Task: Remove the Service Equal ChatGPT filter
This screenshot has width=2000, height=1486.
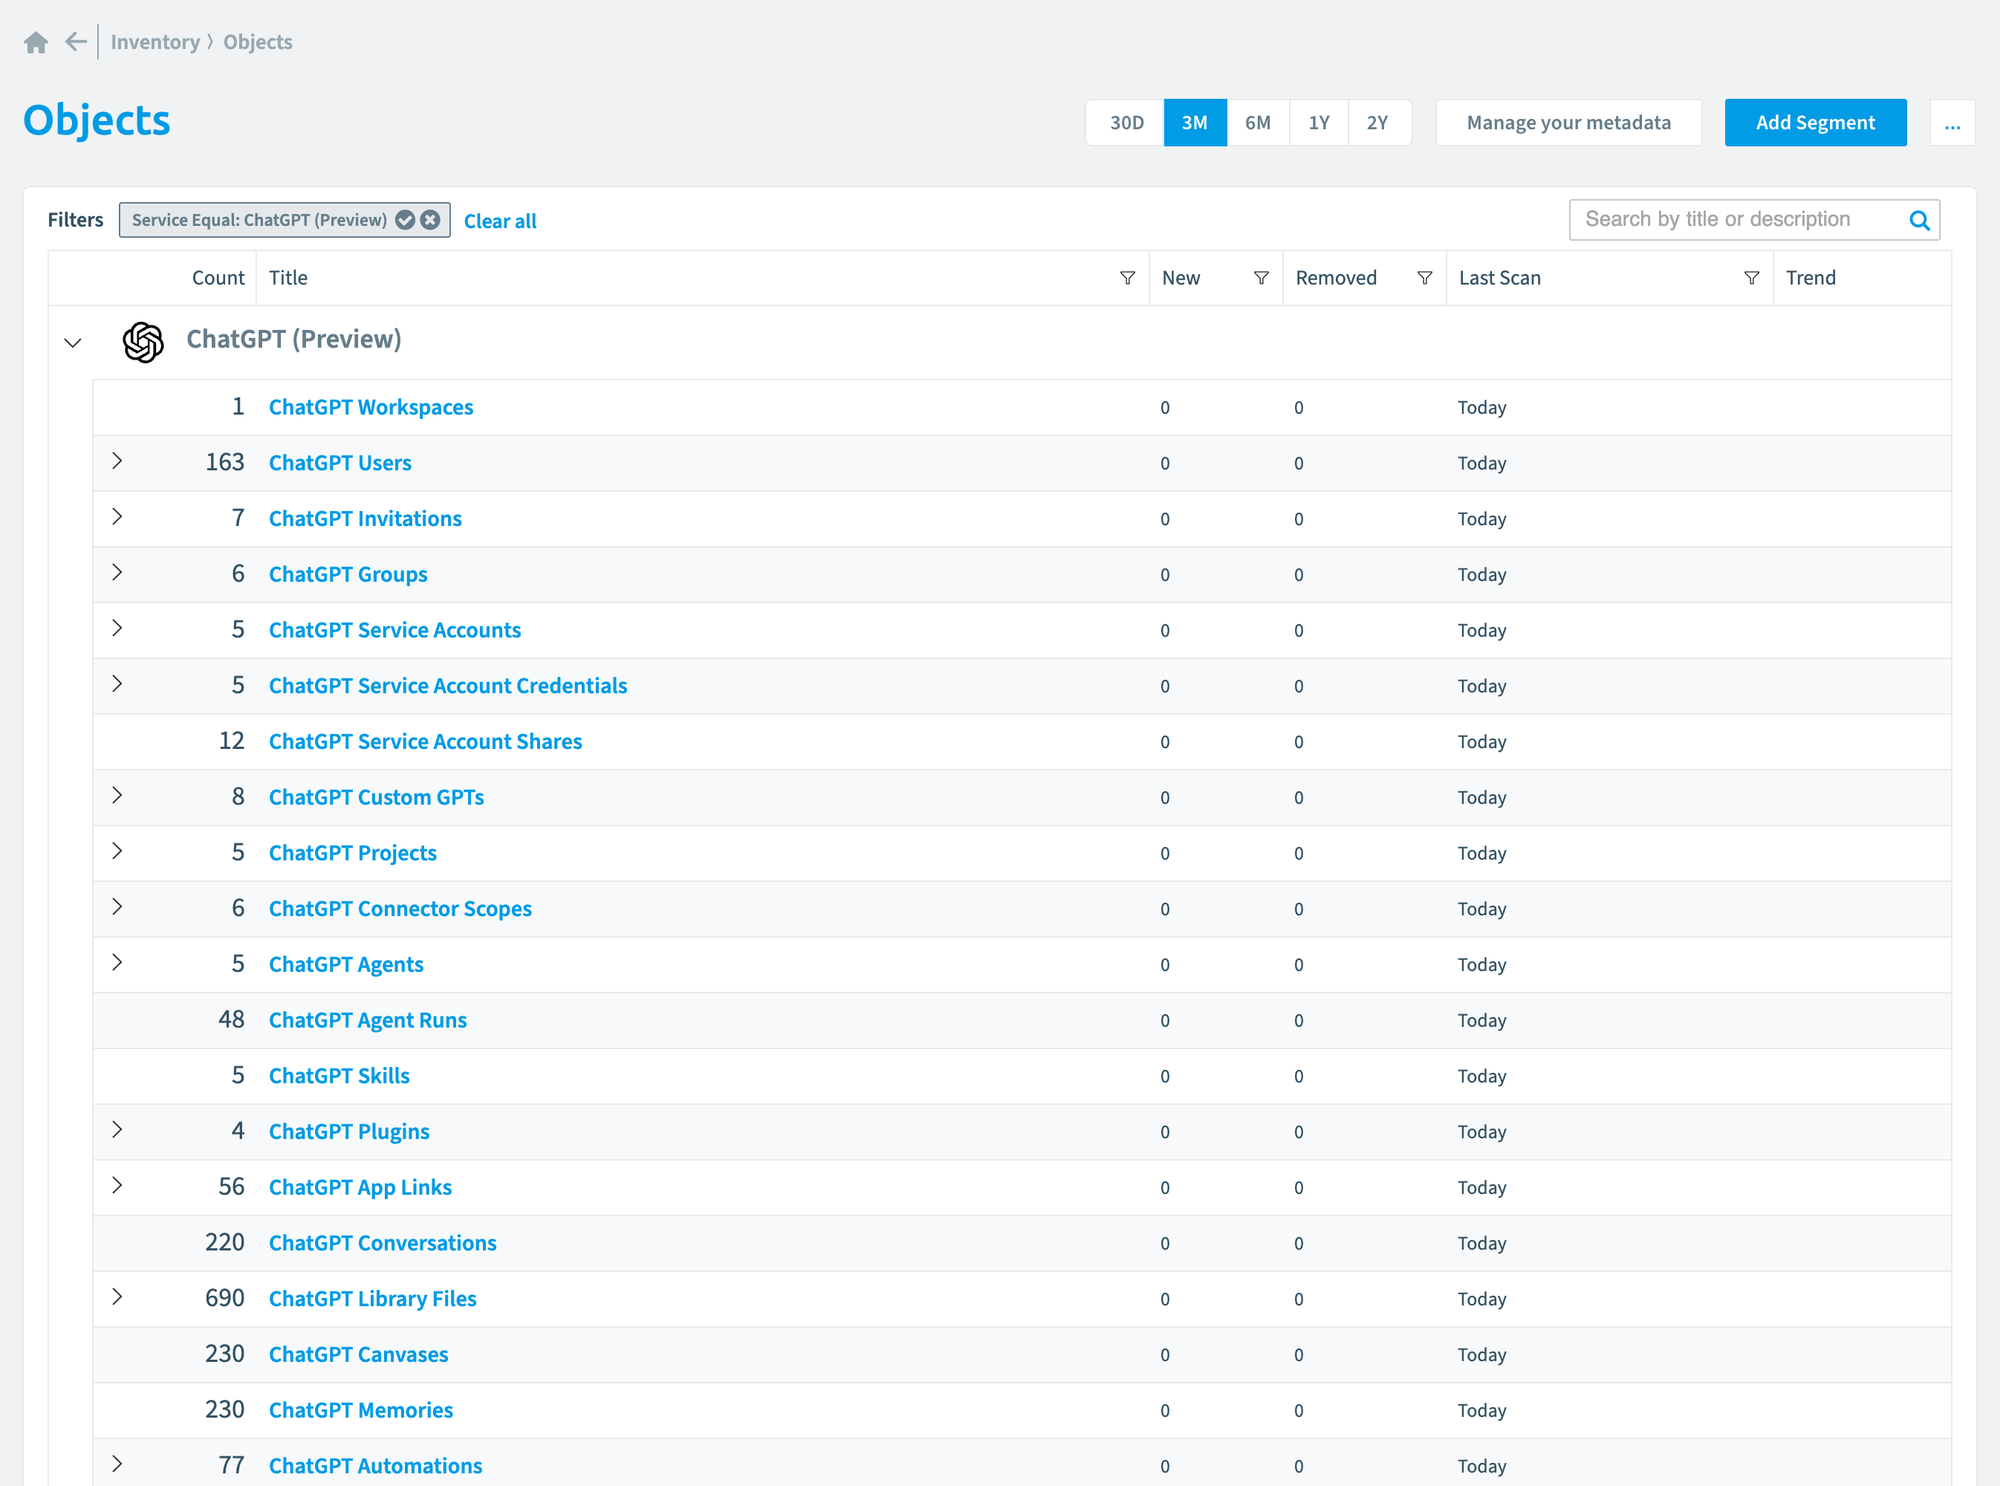Action: tap(430, 220)
